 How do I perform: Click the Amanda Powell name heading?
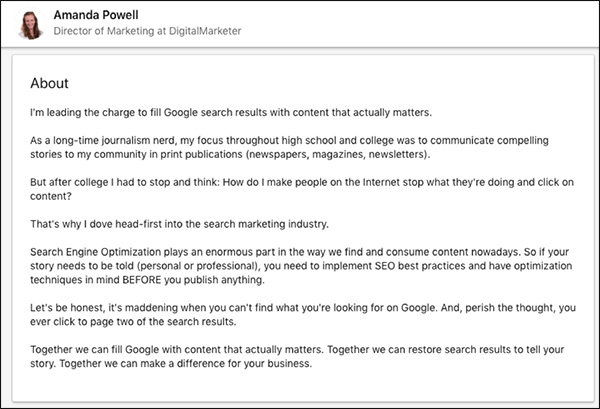pyautogui.click(x=96, y=15)
